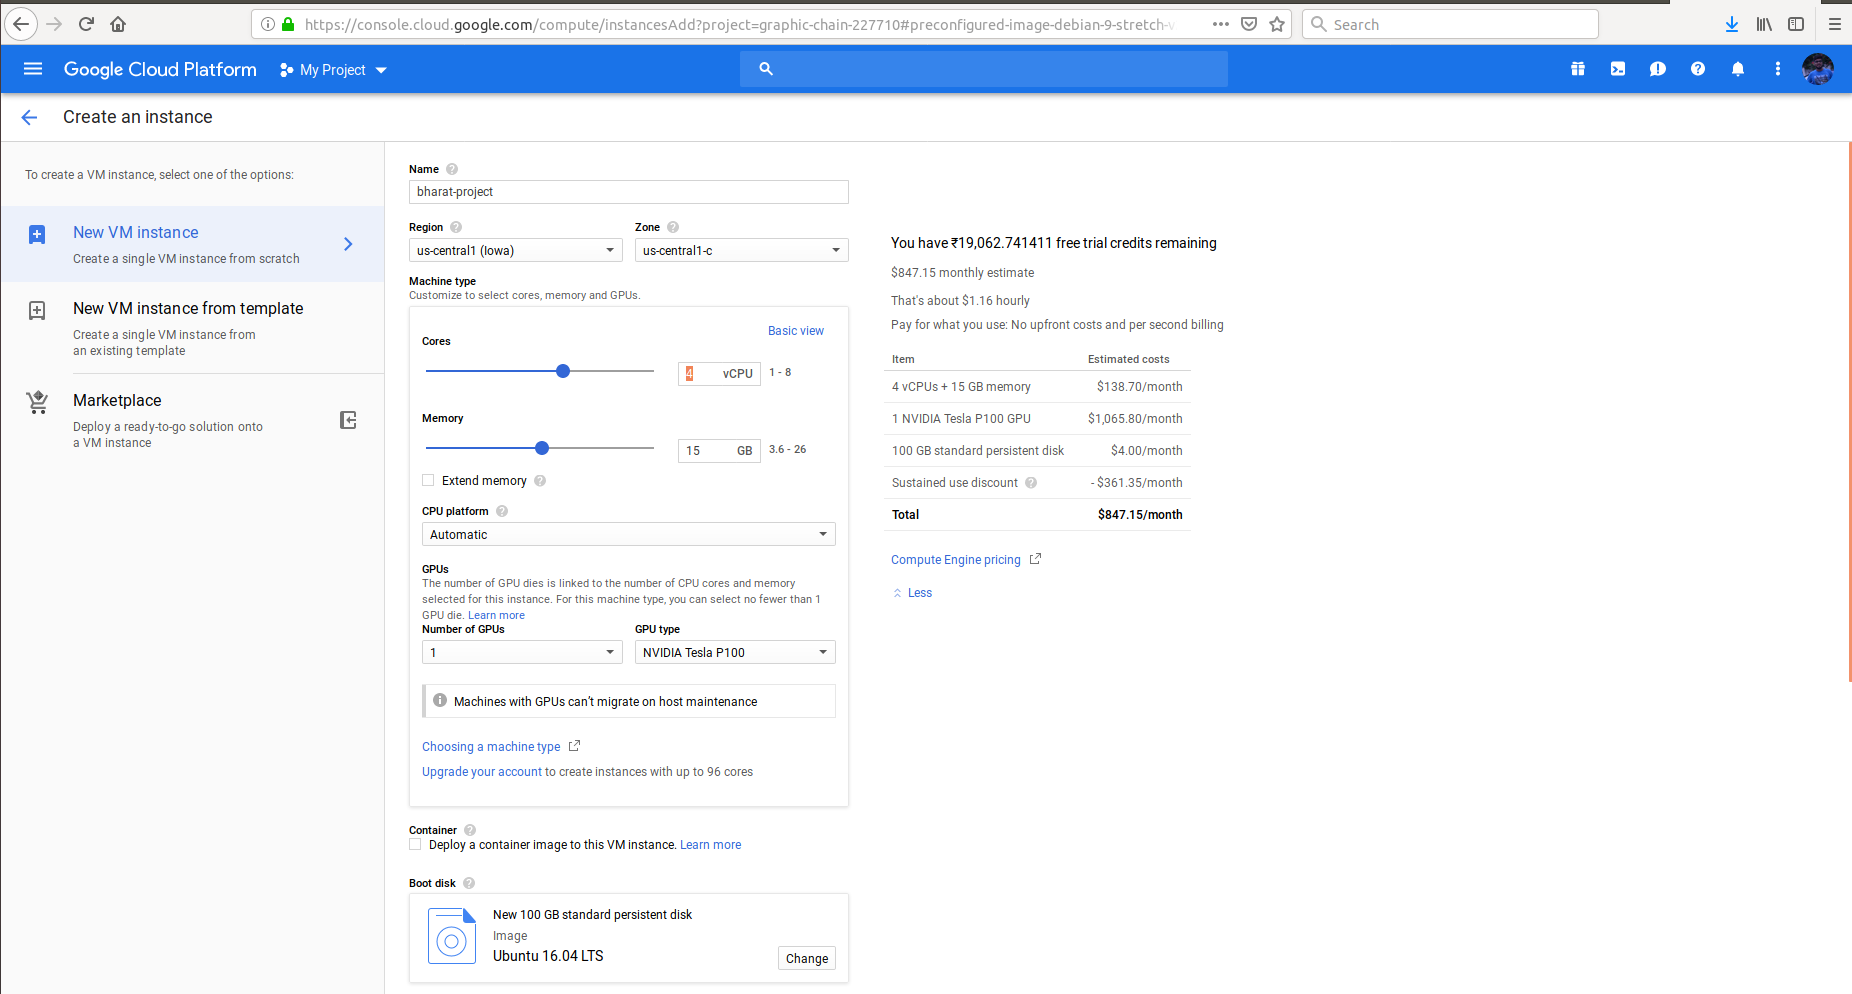Open container Learn more link
This screenshot has height=994, width=1852.
click(711, 845)
